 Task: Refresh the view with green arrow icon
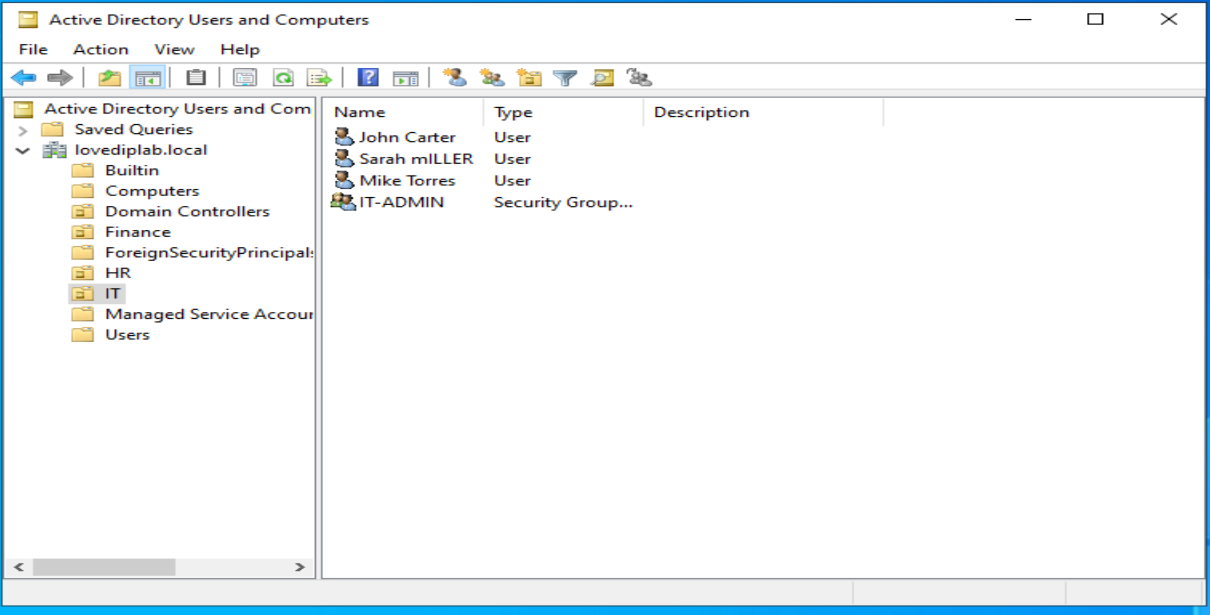point(283,78)
